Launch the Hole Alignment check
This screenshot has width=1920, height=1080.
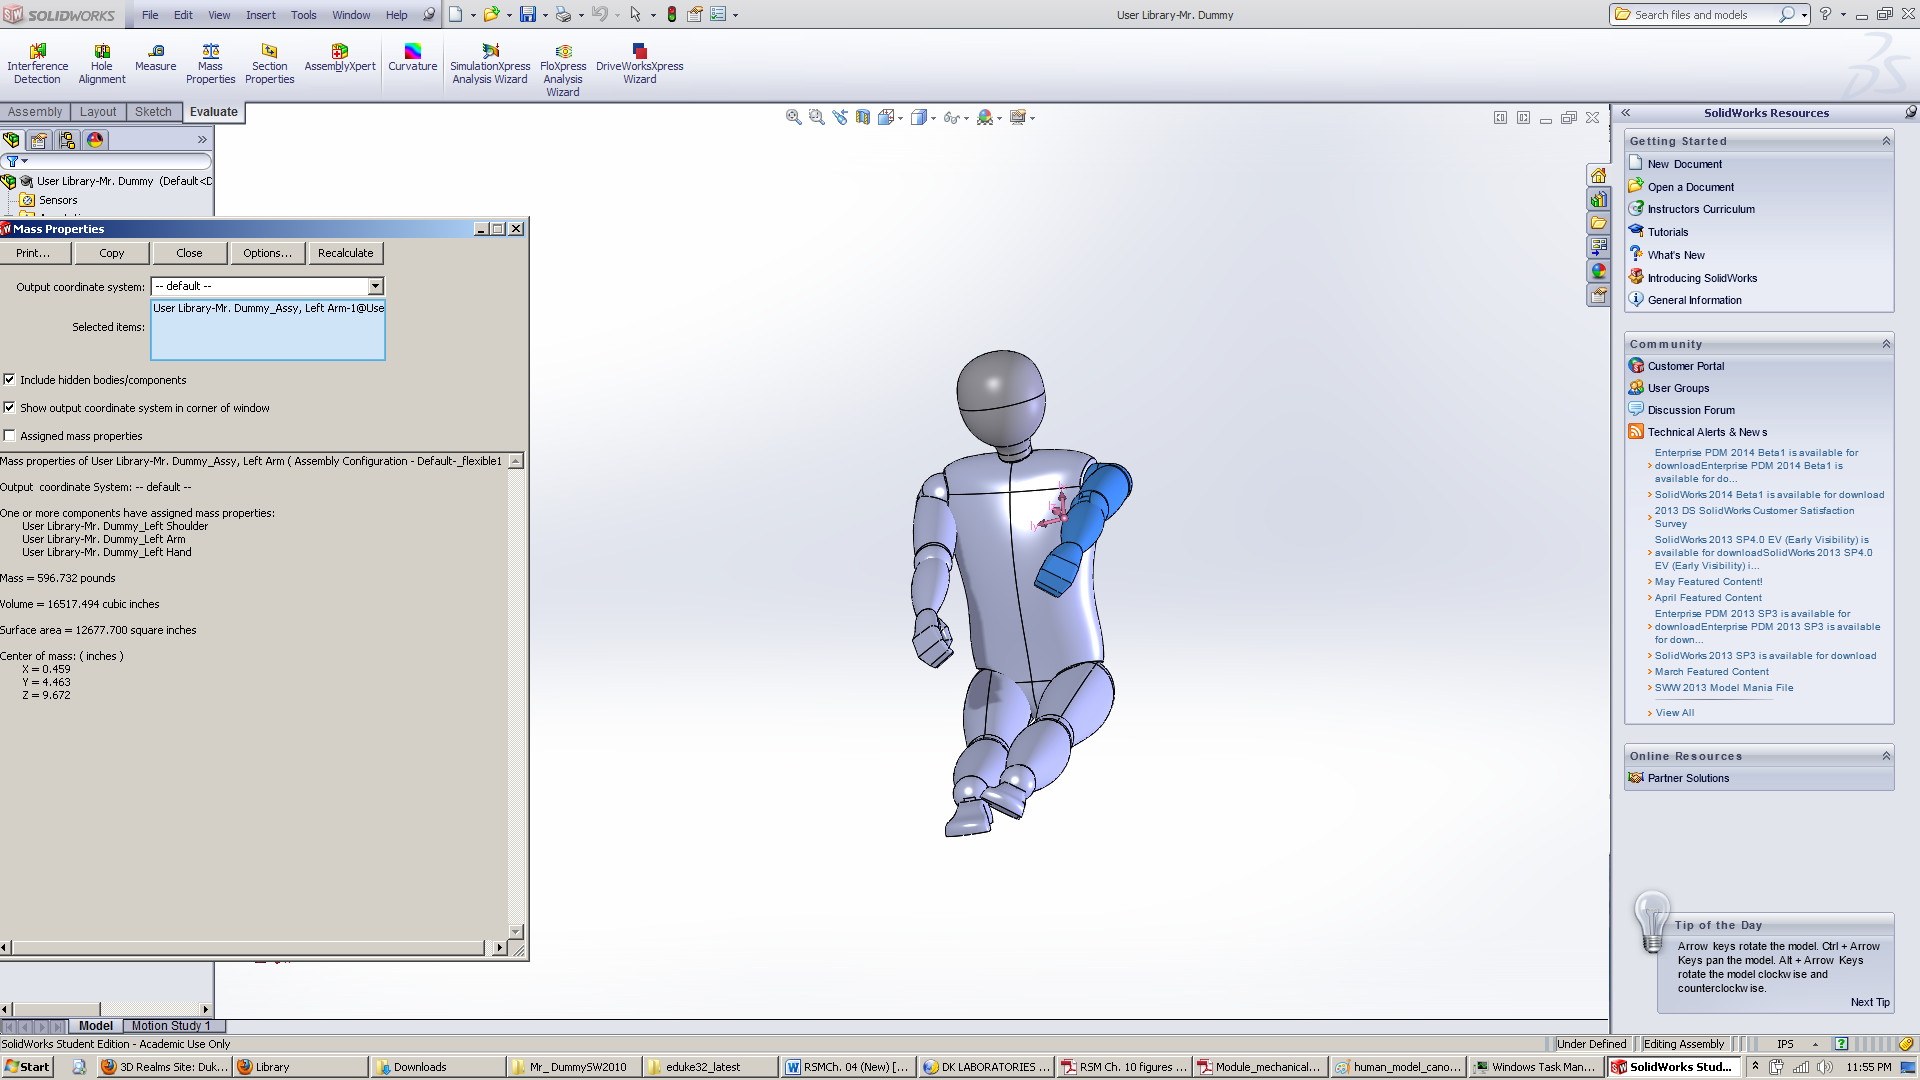102,64
